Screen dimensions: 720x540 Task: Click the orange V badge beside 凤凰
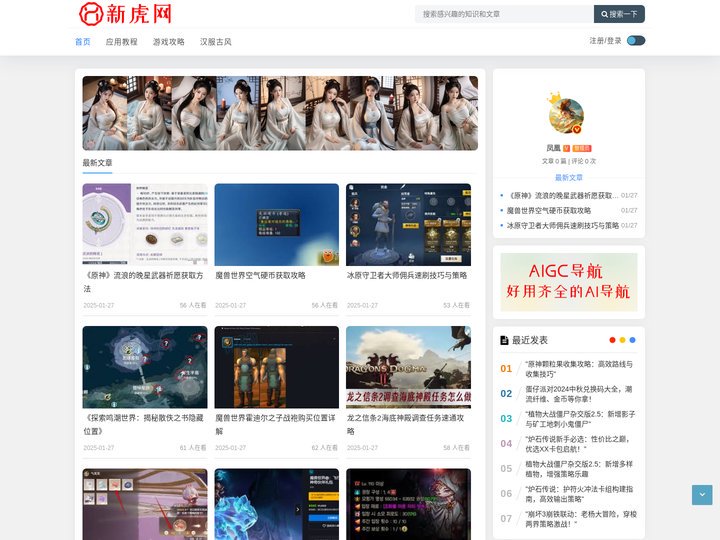[566, 148]
